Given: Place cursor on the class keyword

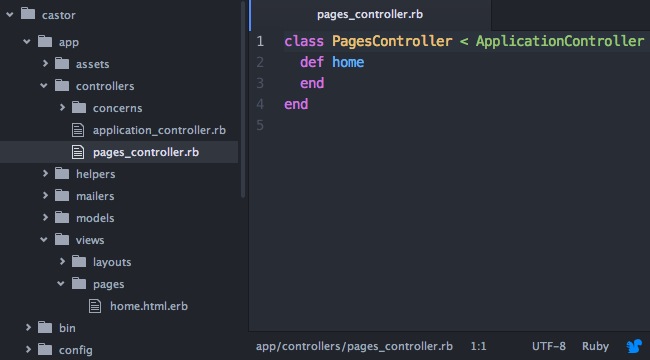Looking at the screenshot, I should click(x=304, y=41).
